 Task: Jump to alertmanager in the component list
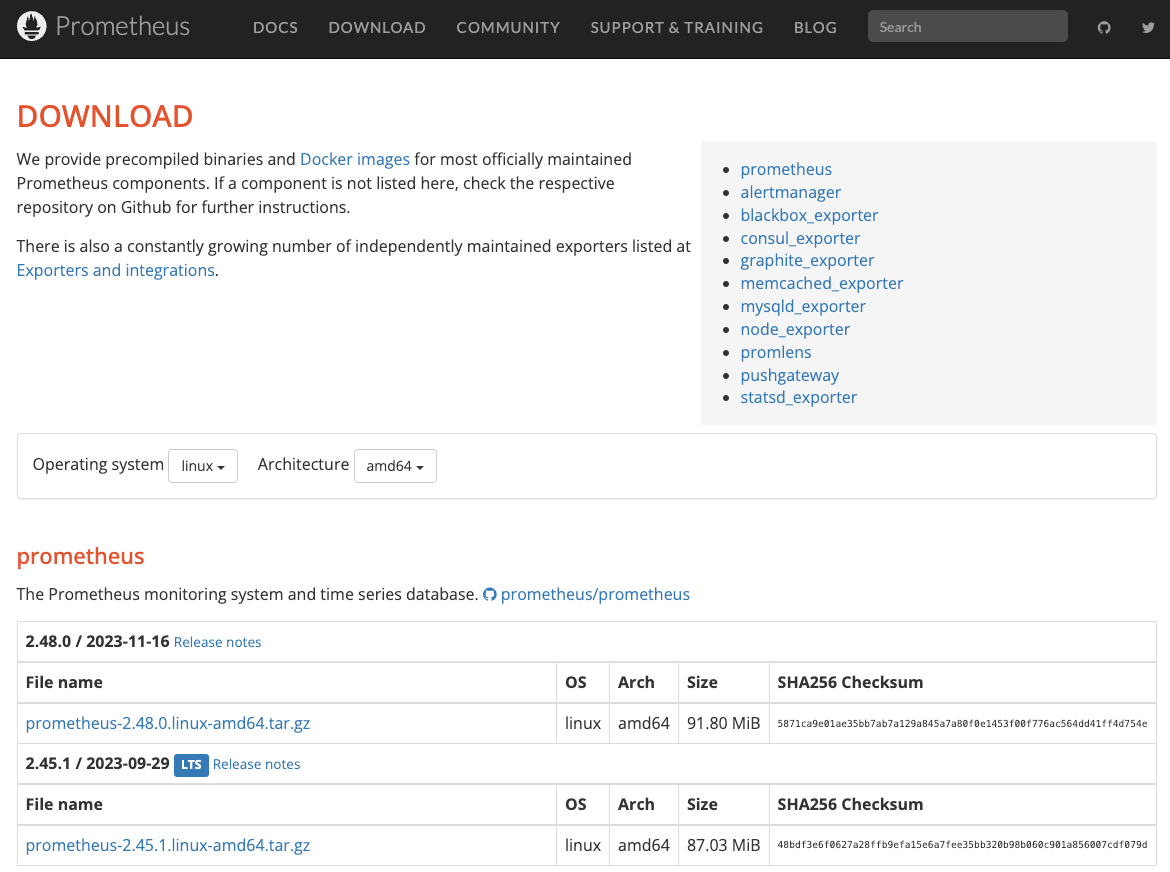point(790,192)
